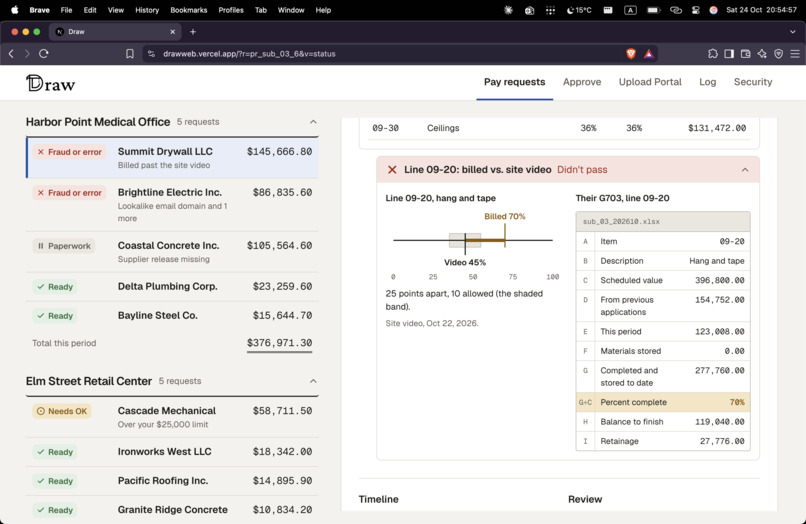Viewport: 806px width, 524px height.
Task: Collapse the Line 09-20 check panel
Action: (x=745, y=170)
